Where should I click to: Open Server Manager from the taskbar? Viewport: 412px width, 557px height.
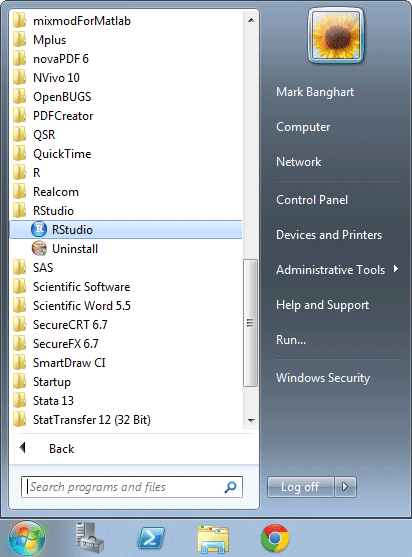[x=90, y=537]
